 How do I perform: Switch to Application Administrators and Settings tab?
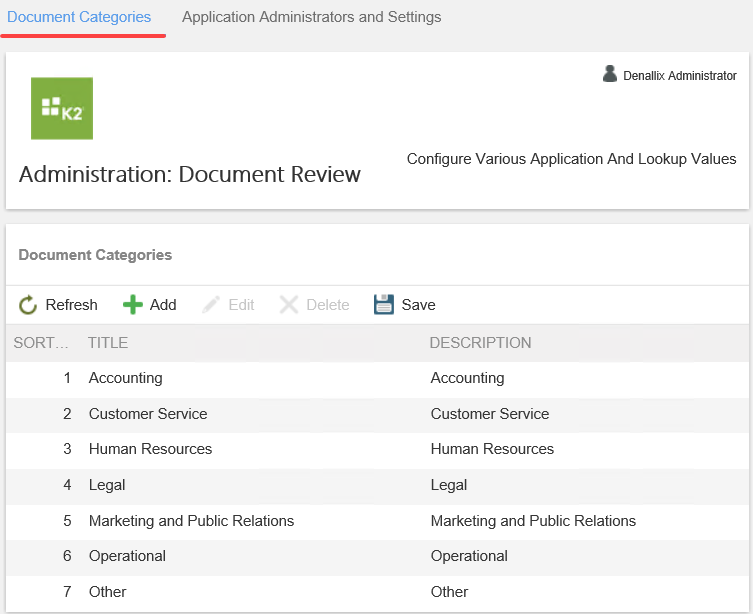(311, 17)
